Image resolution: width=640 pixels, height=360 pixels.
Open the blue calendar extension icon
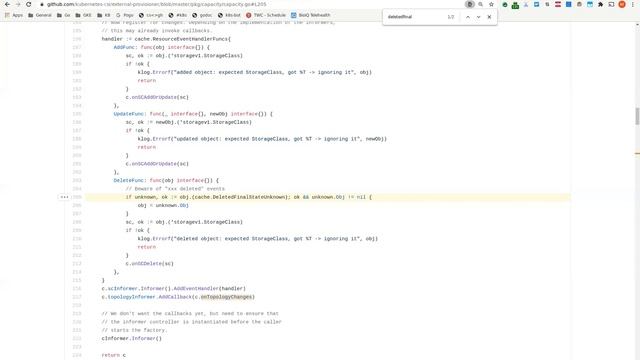click(590, 4)
